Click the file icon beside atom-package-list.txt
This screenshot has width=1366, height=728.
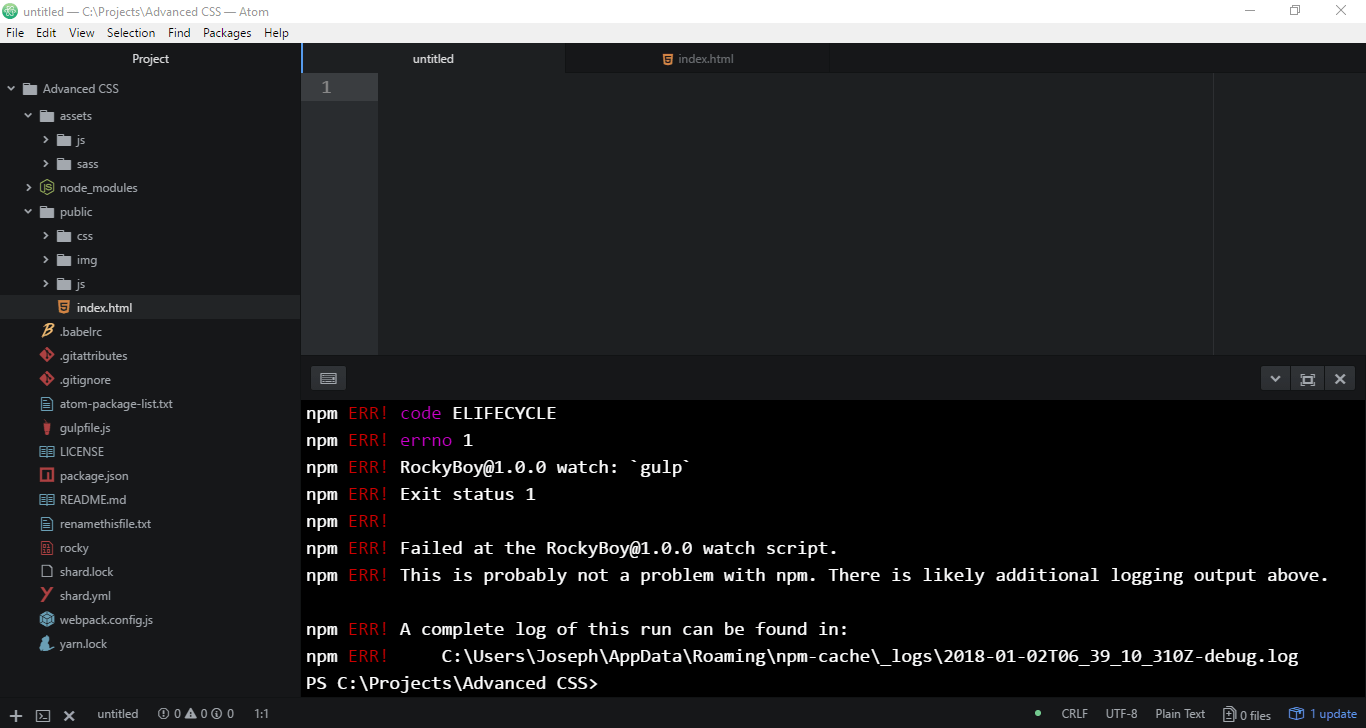pos(46,404)
